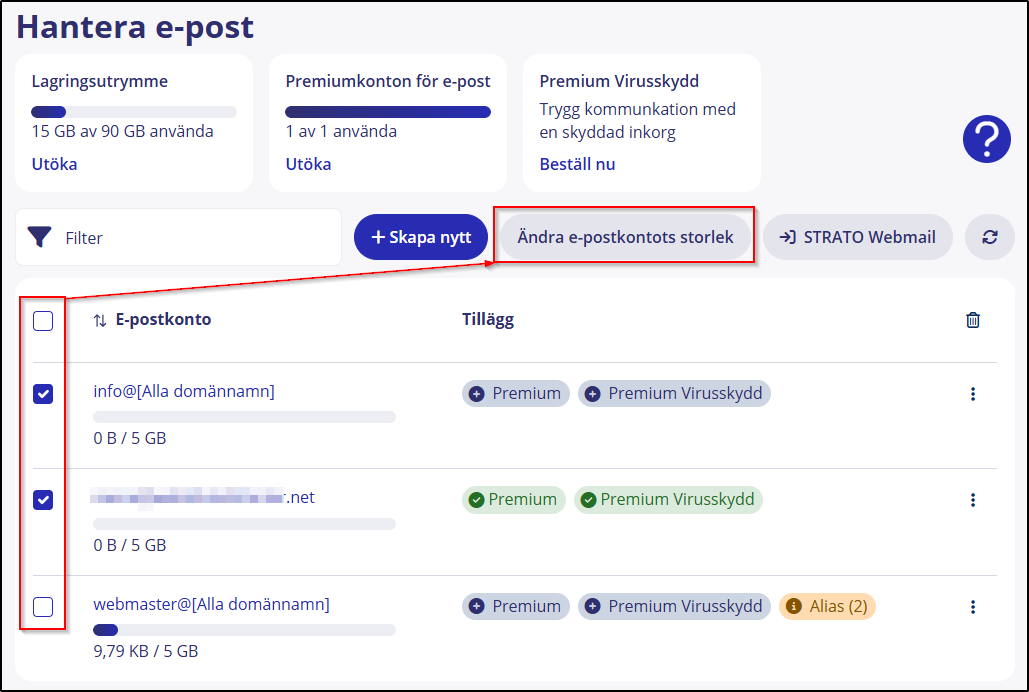Uncheck the info@ account checkbox

(x=43, y=395)
